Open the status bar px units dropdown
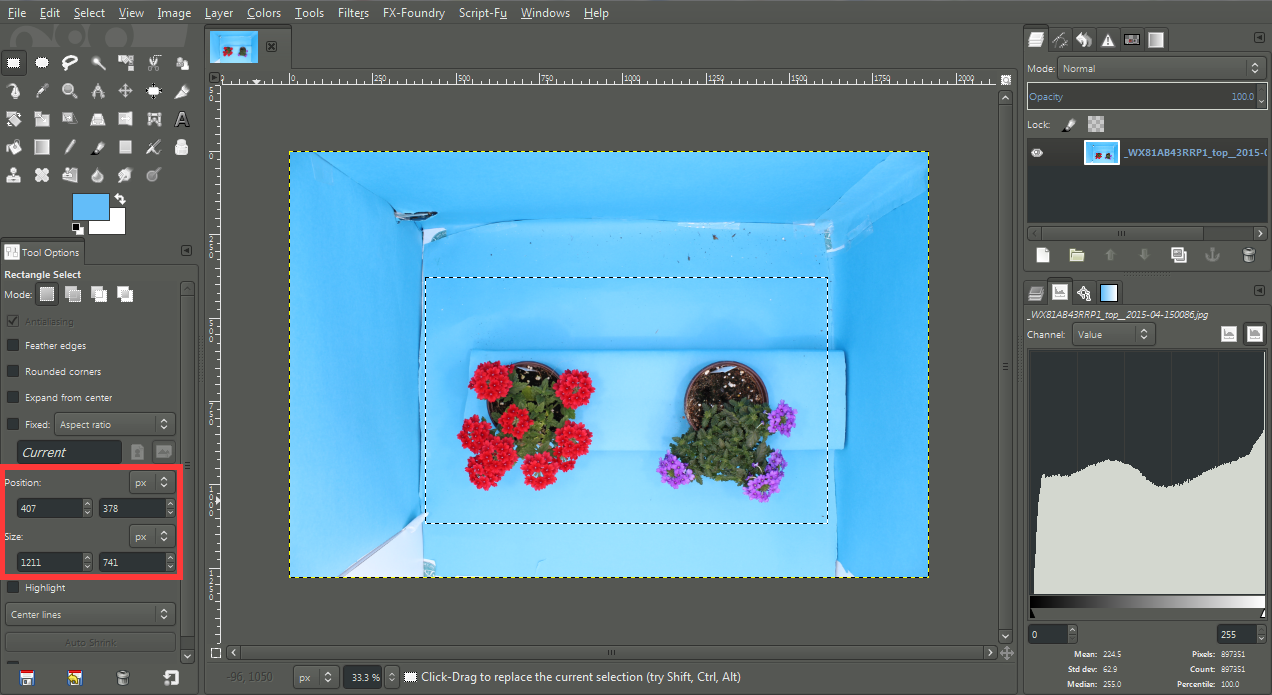Image resolution: width=1272 pixels, height=695 pixels. (x=315, y=677)
